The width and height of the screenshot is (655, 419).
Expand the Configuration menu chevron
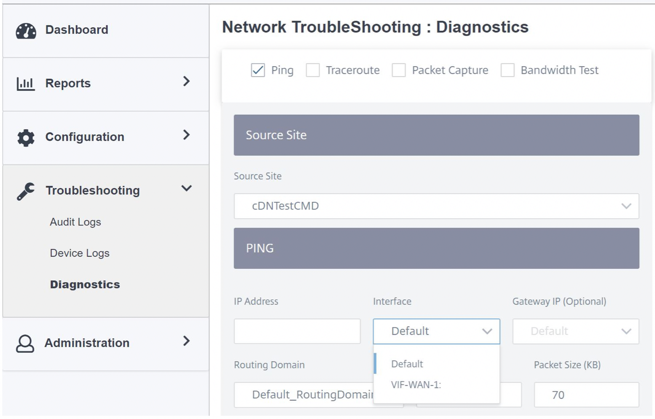pos(186,135)
